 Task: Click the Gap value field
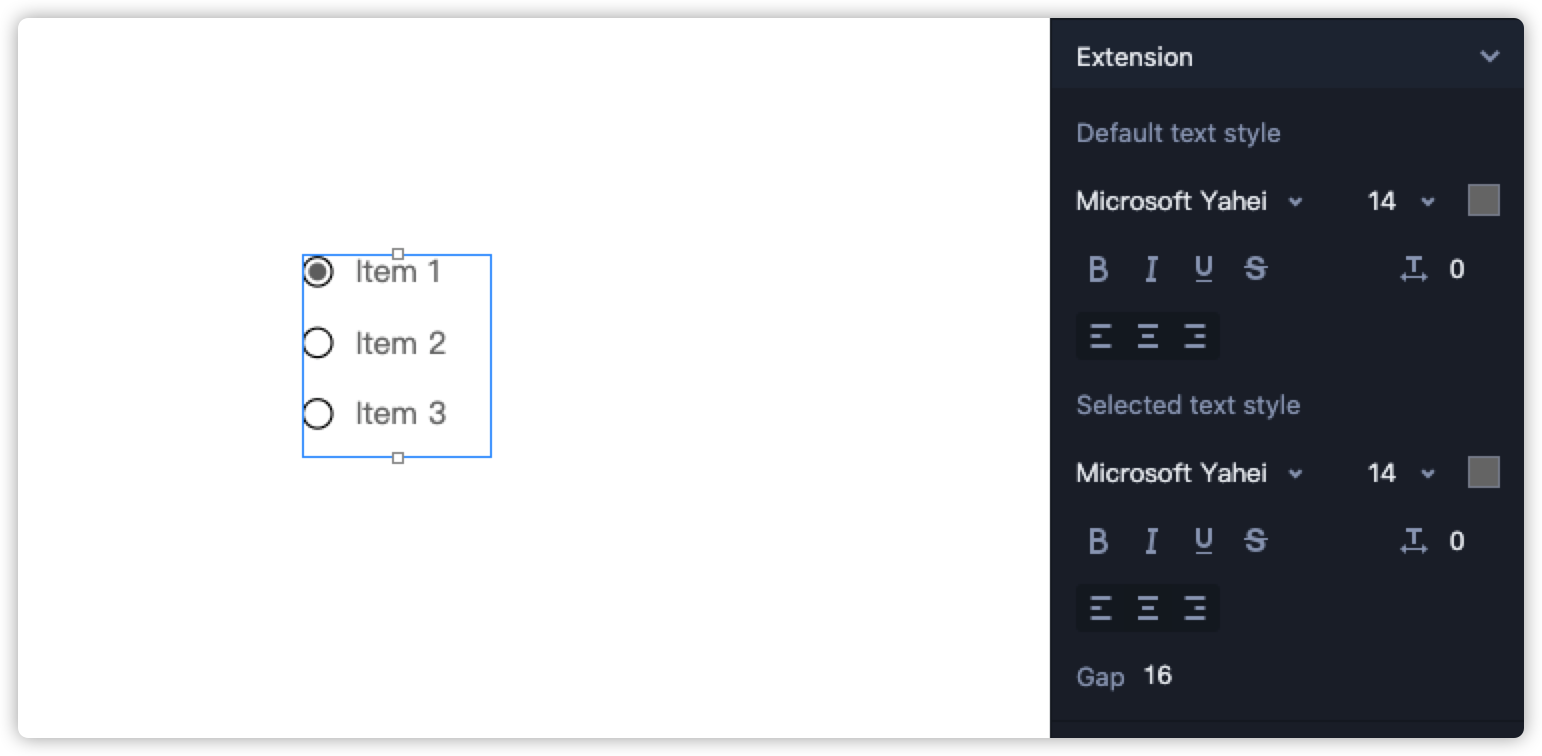point(1157,676)
